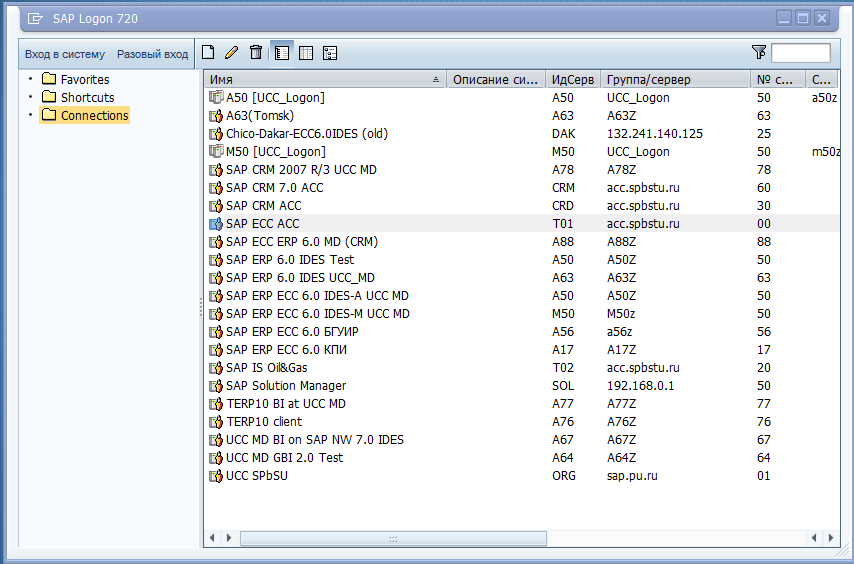Click icon of SAP ERP ECC 6.0 IDES-A UCC MD
Image resolution: width=854 pixels, height=564 pixels.
[216, 295]
